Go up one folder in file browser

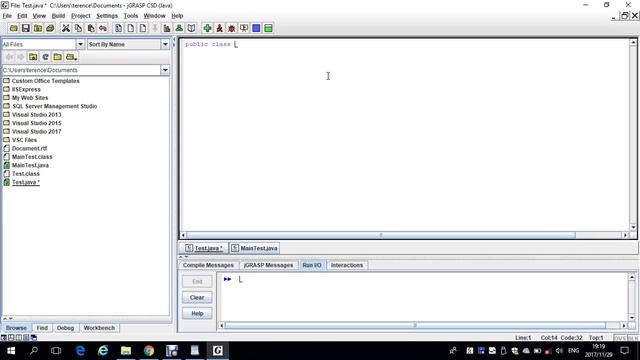coord(33,57)
